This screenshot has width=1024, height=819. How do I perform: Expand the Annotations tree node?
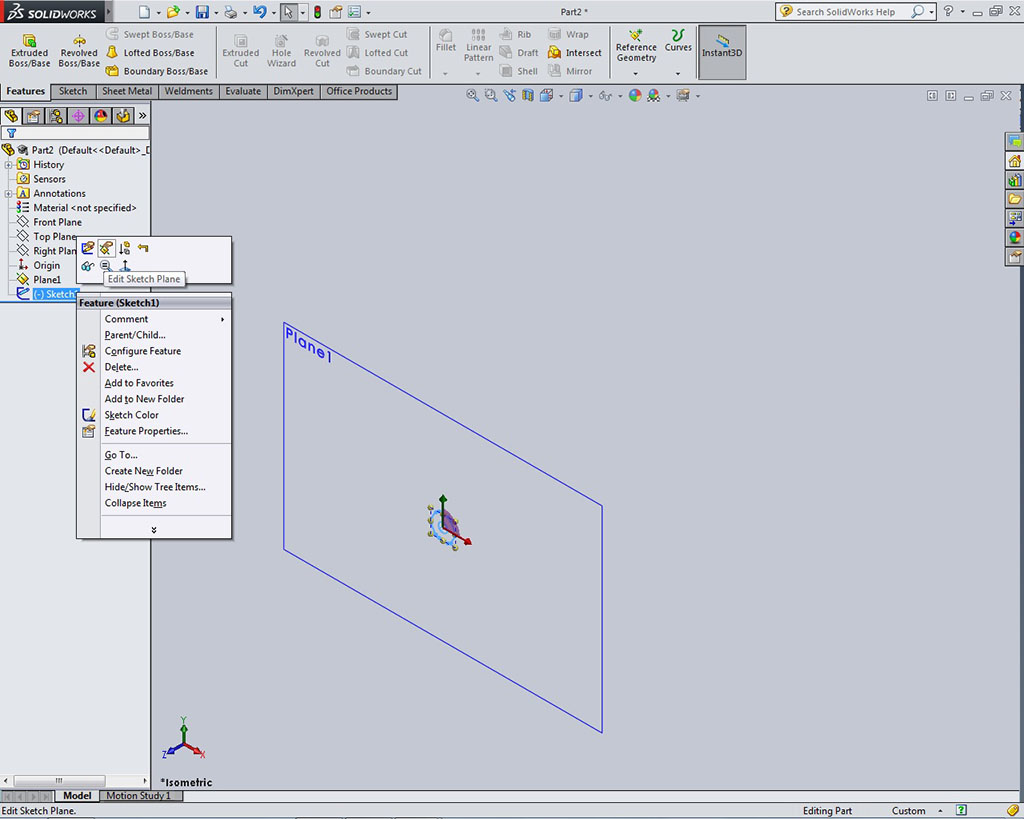pos(9,194)
